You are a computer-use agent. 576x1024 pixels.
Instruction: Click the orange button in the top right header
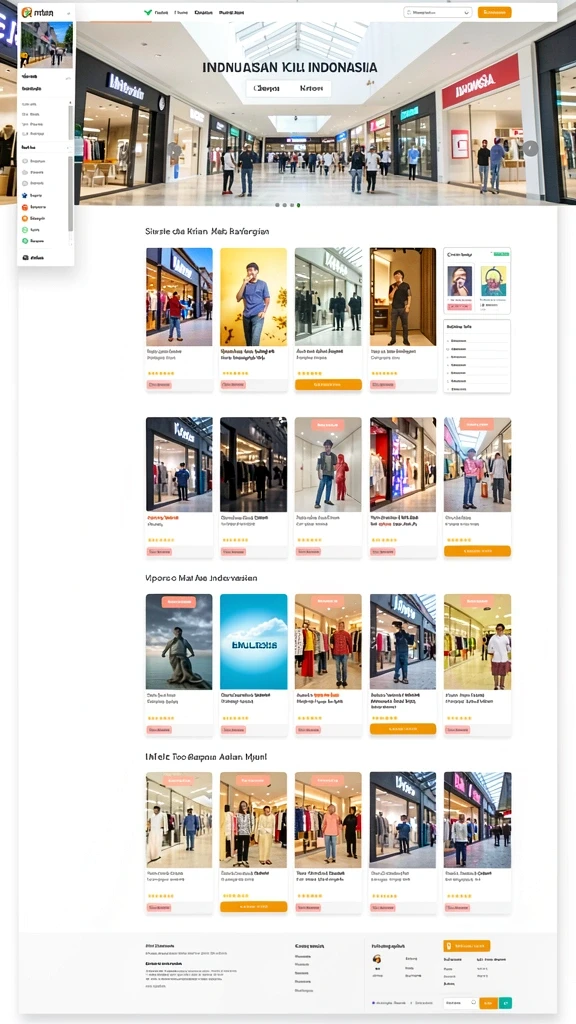494,12
